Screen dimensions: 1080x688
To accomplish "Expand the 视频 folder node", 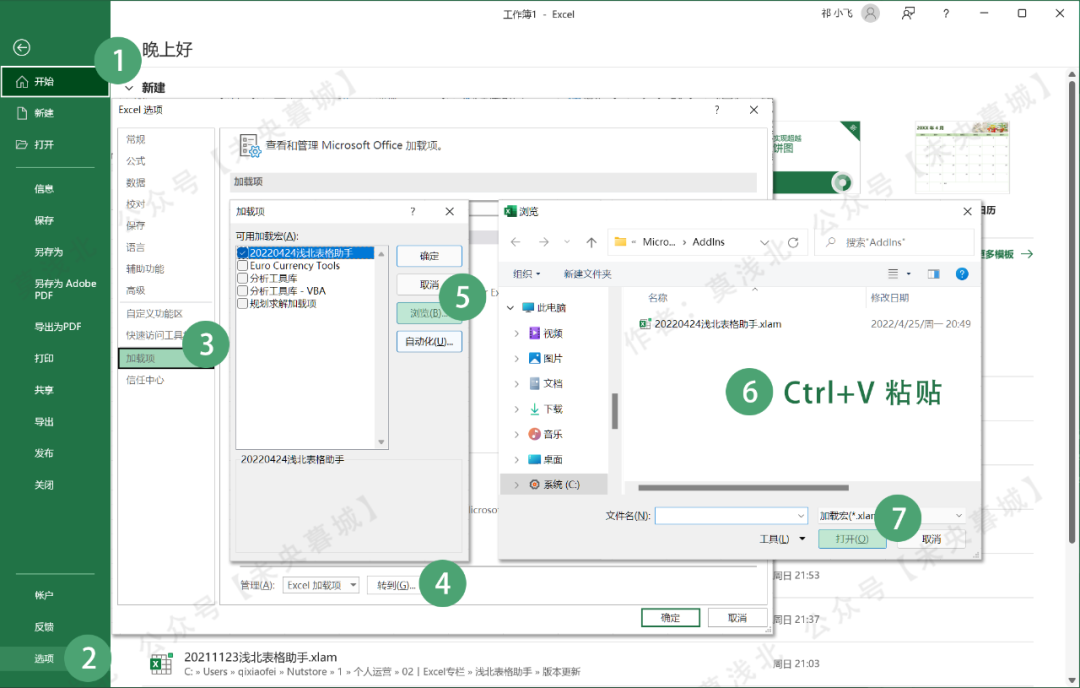I will pos(517,333).
